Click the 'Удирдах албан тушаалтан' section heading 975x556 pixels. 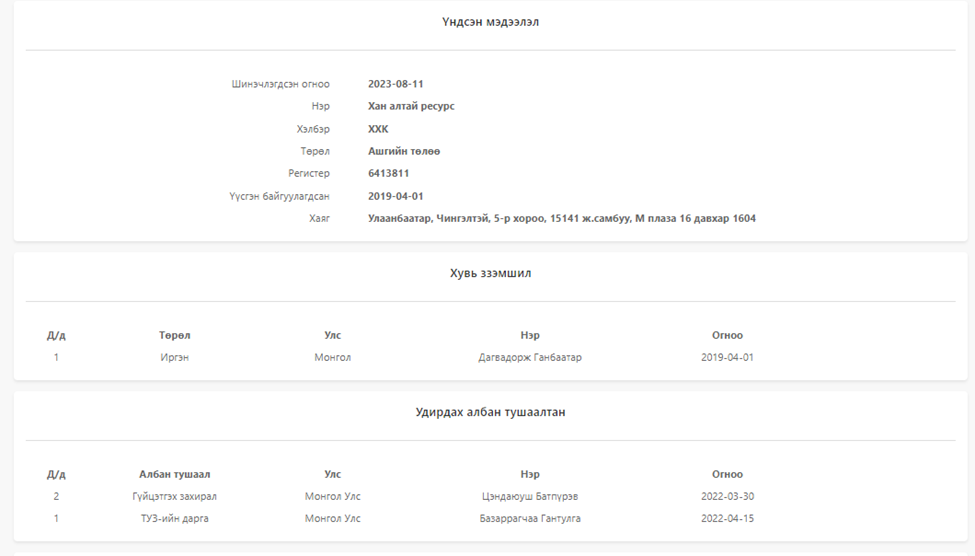[x=490, y=412]
